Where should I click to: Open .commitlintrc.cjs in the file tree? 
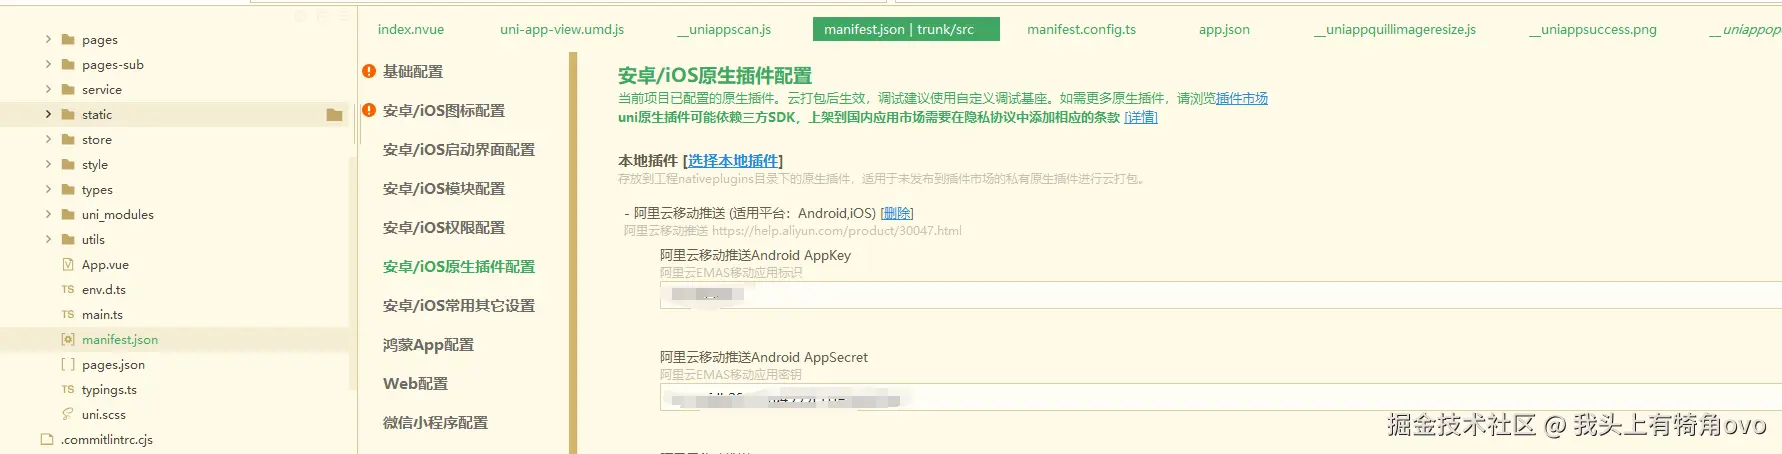107,439
